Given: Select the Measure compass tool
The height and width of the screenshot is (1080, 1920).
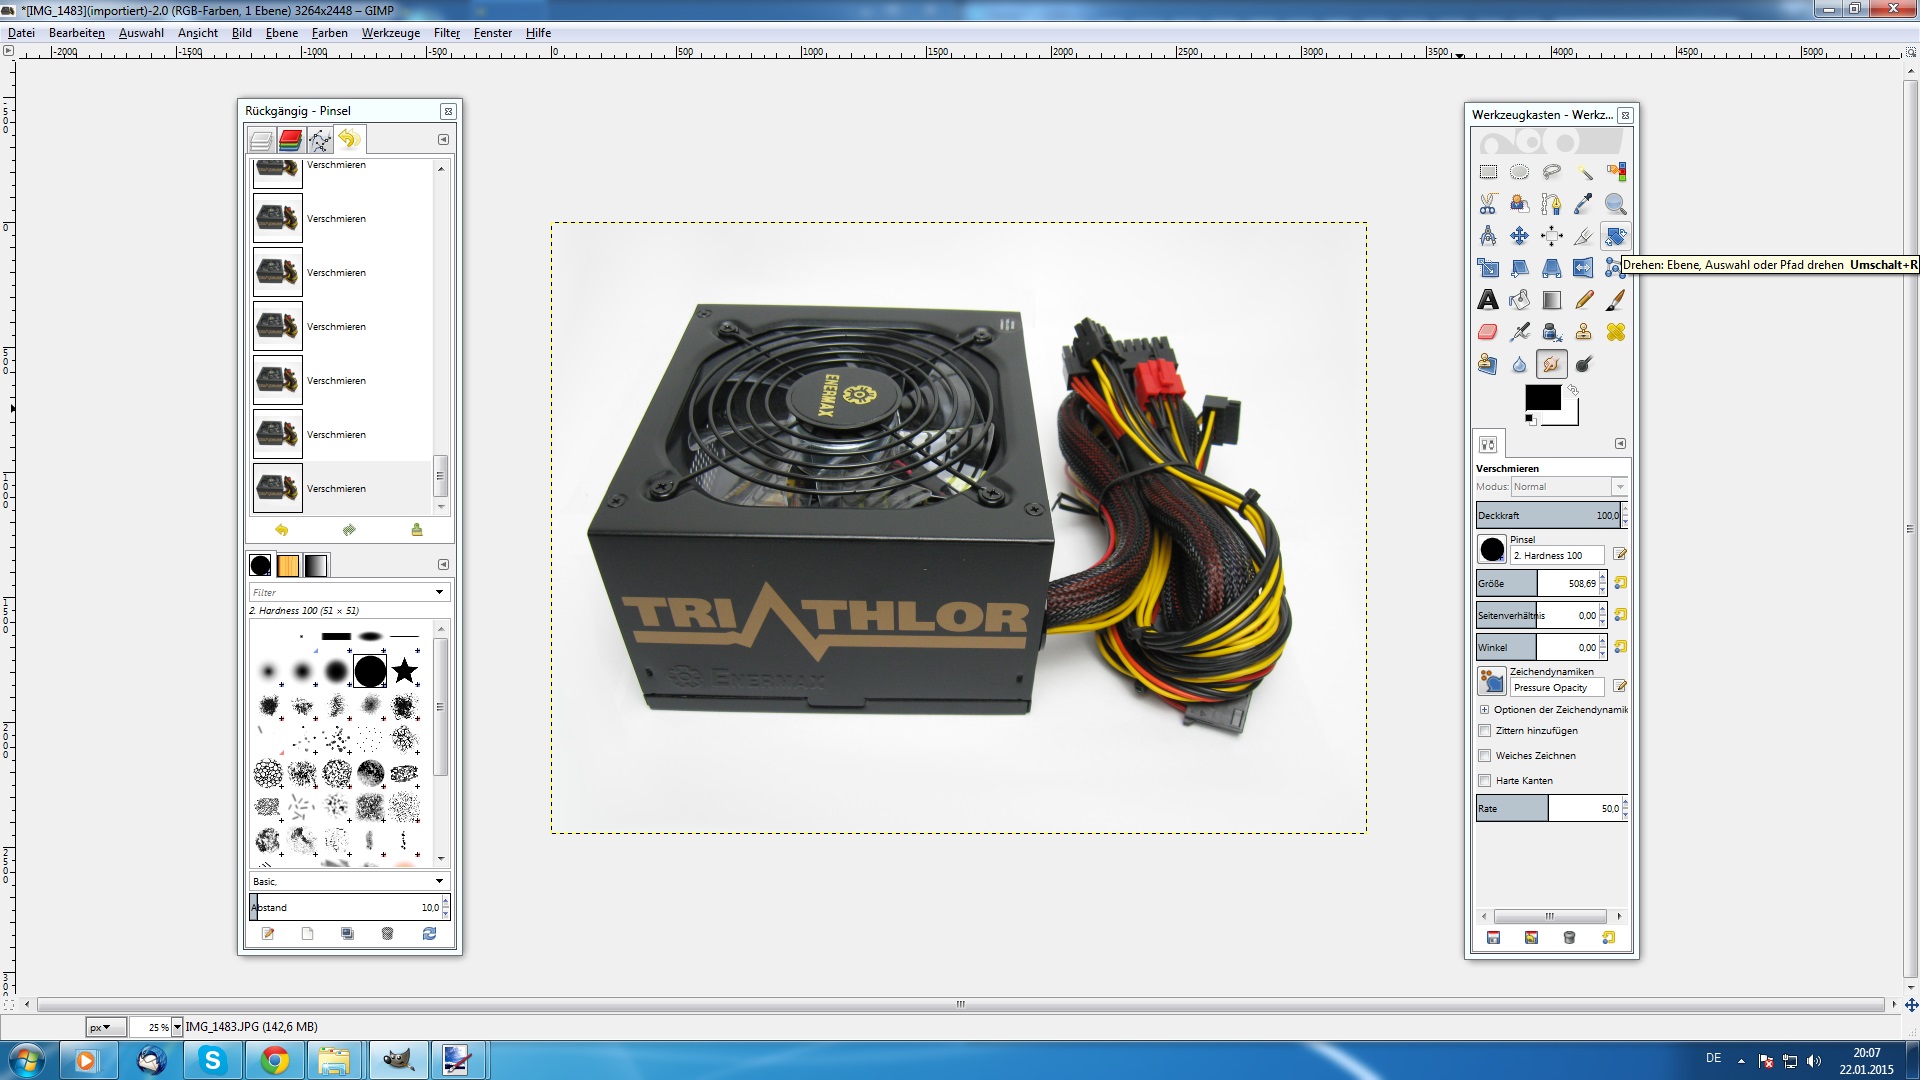Looking at the screenshot, I should click(x=1488, y=236).
